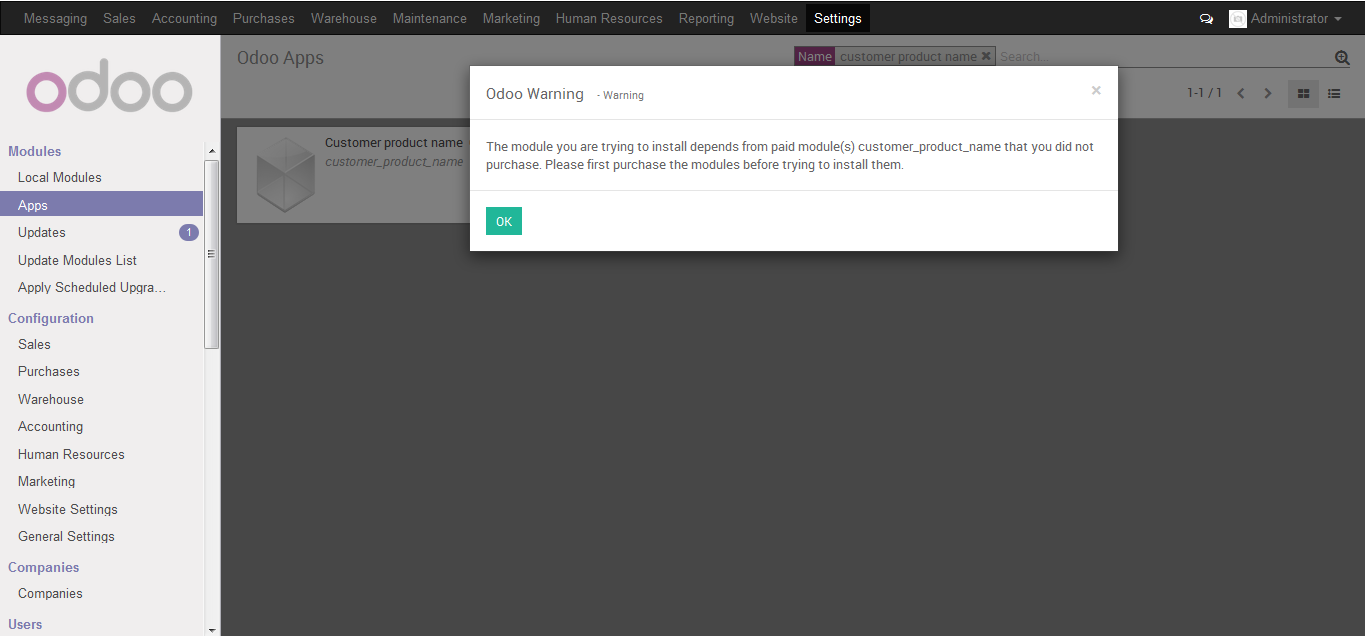Open the Purchases top menu
This screenshot has height=636, width=1365.
tap(264, 18)
